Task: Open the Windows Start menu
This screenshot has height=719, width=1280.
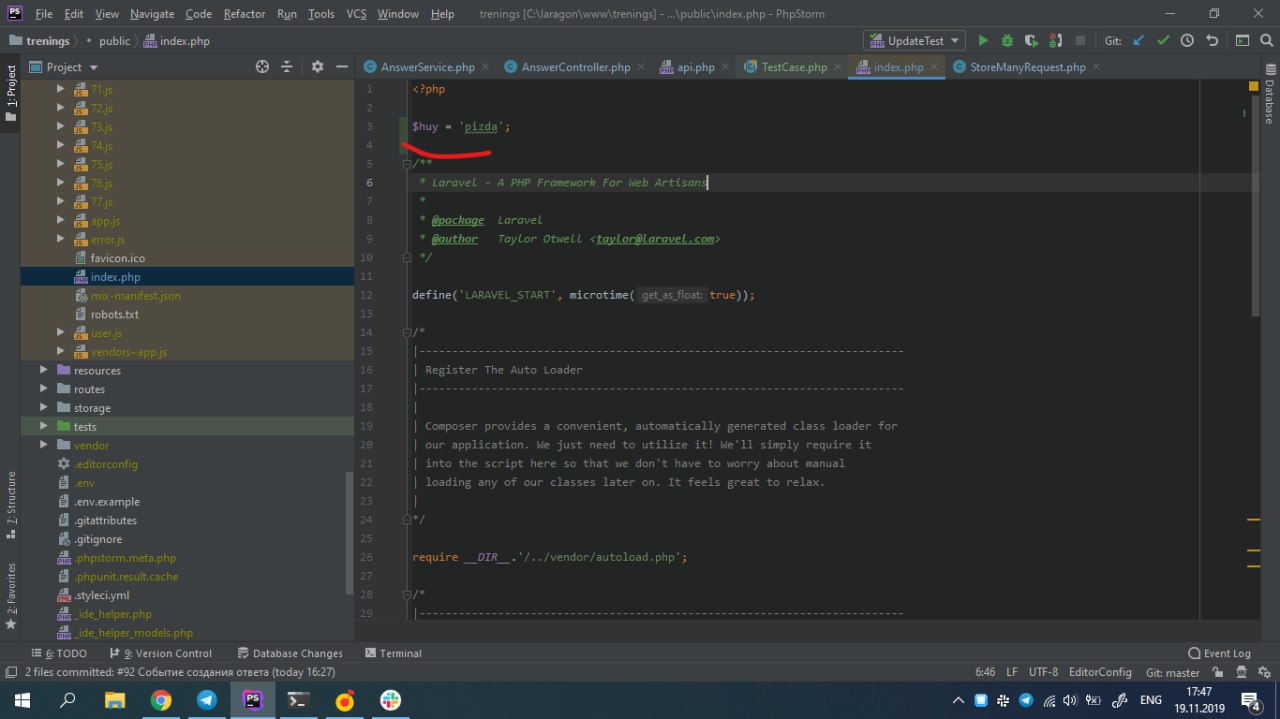Action: pos(22,700)
